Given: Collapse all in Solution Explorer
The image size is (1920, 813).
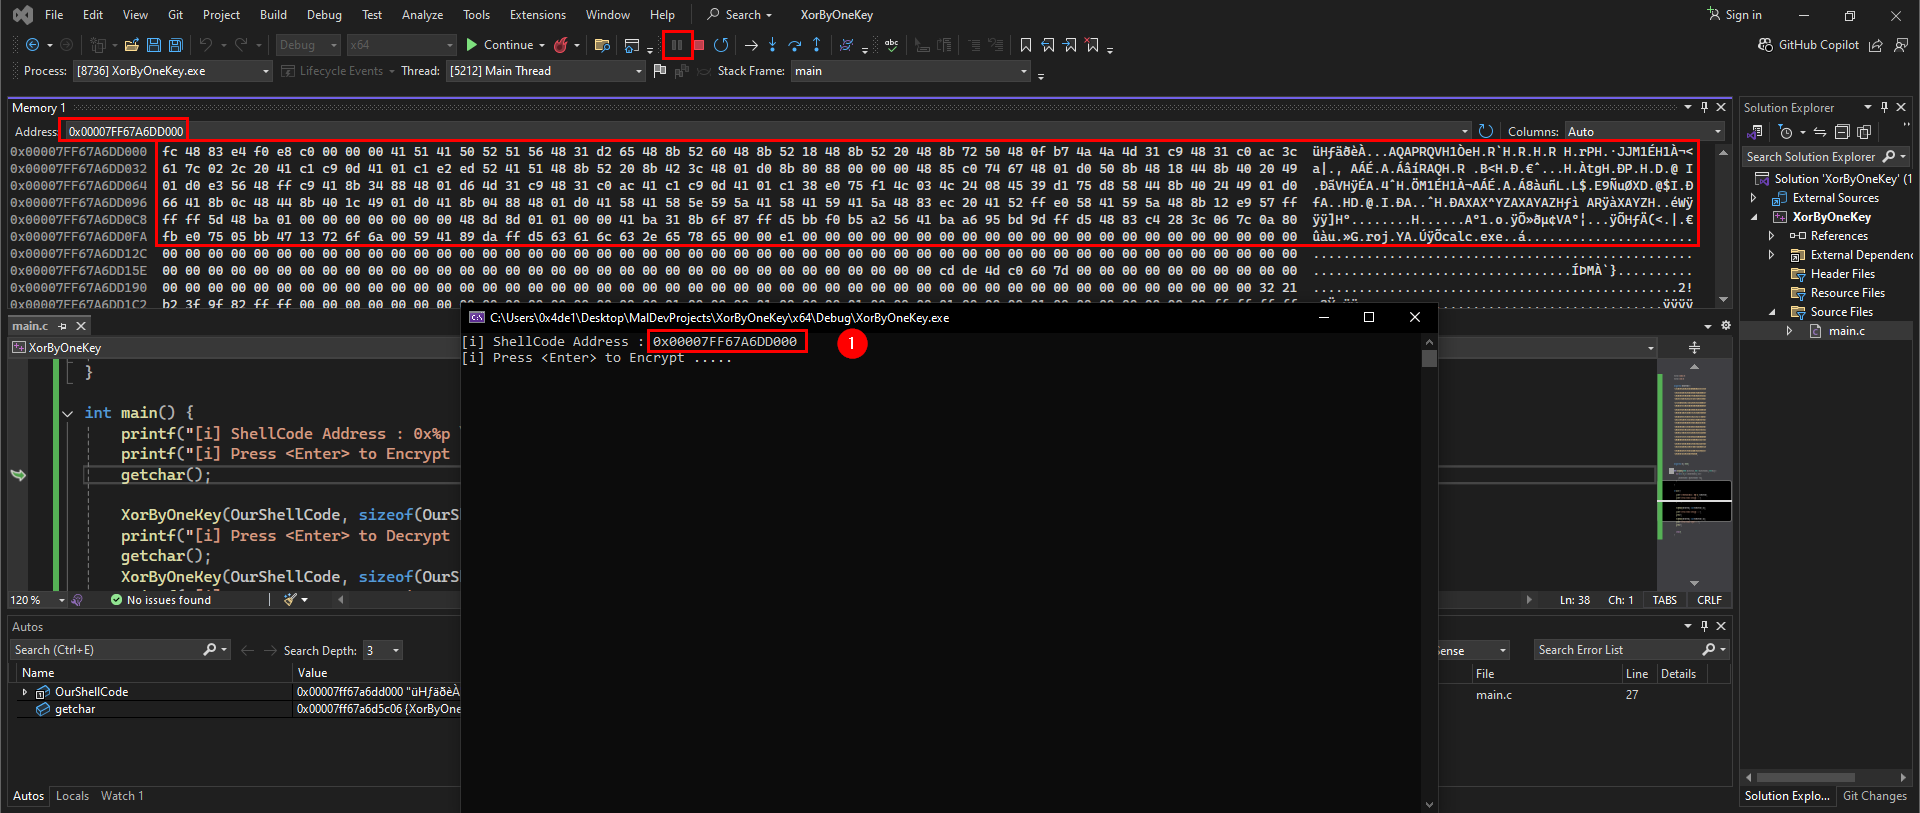Looking at the screenshot, I should (1842, 132).
